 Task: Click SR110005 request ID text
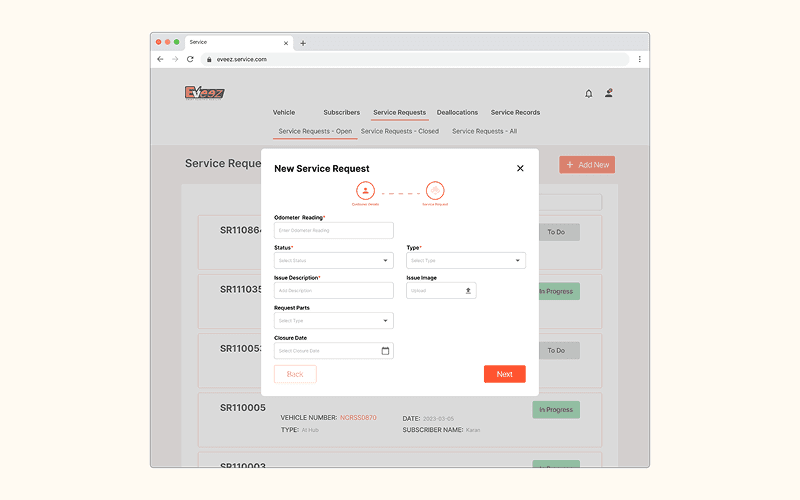coord(243,408)
